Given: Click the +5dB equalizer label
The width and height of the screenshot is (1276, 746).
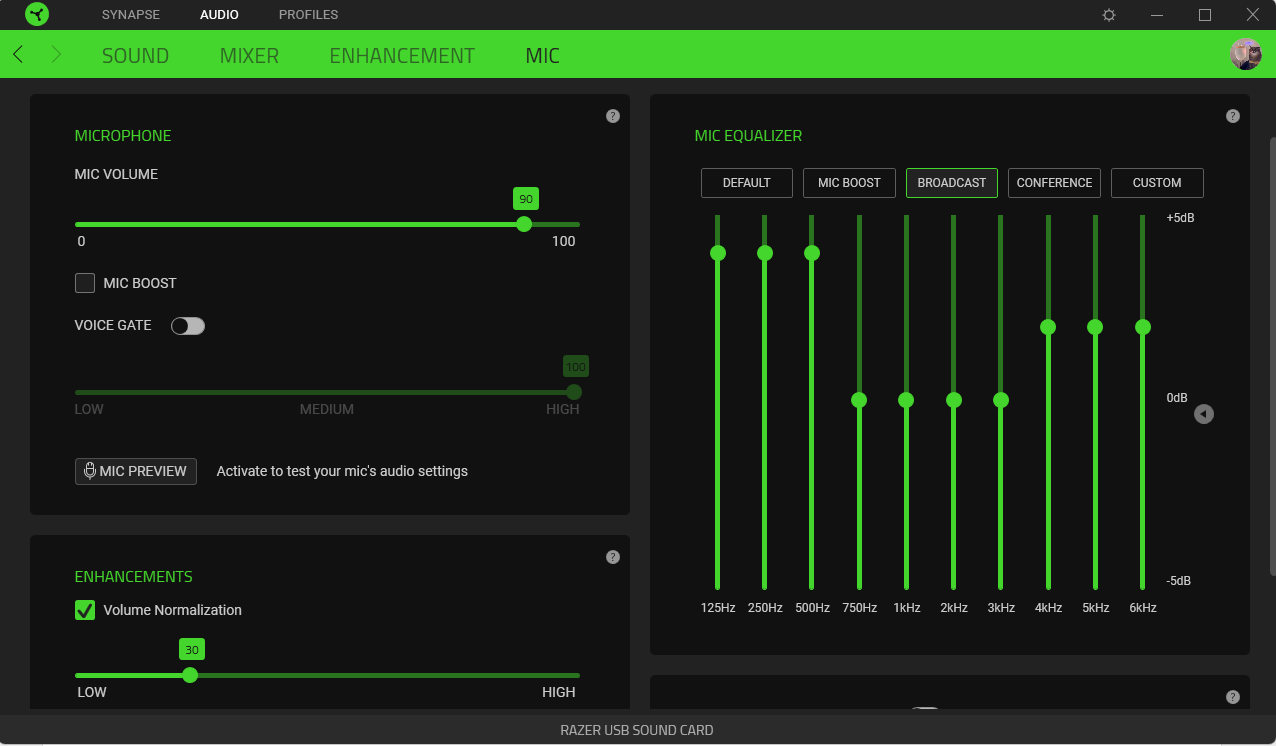Looking at the screenshot, I should pyautogui.click(x=1180, y=218).
